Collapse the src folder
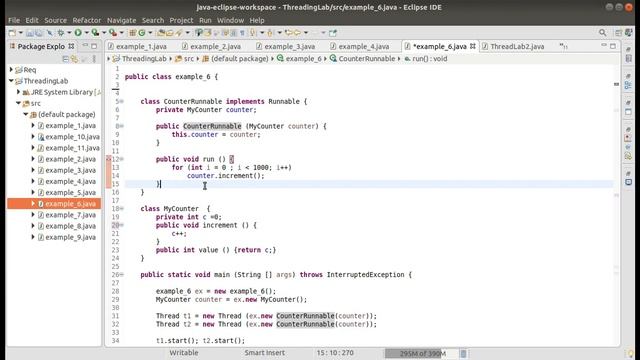 [18, 103]
